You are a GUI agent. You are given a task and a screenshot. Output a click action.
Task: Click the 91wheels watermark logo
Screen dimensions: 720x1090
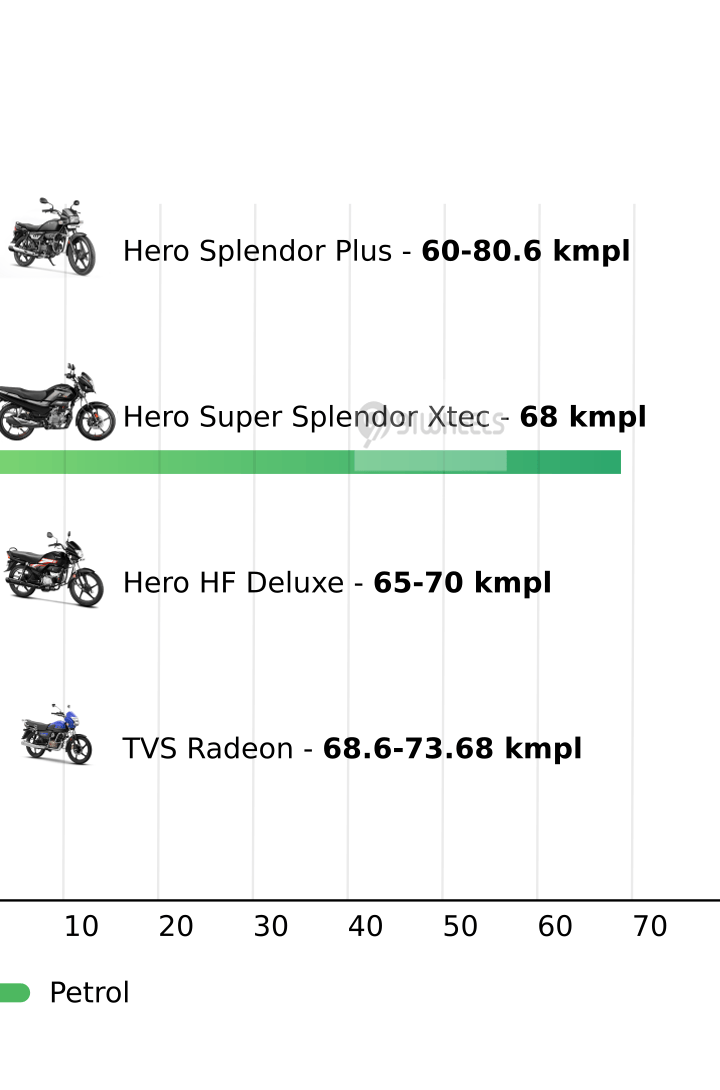pos(431,423)
